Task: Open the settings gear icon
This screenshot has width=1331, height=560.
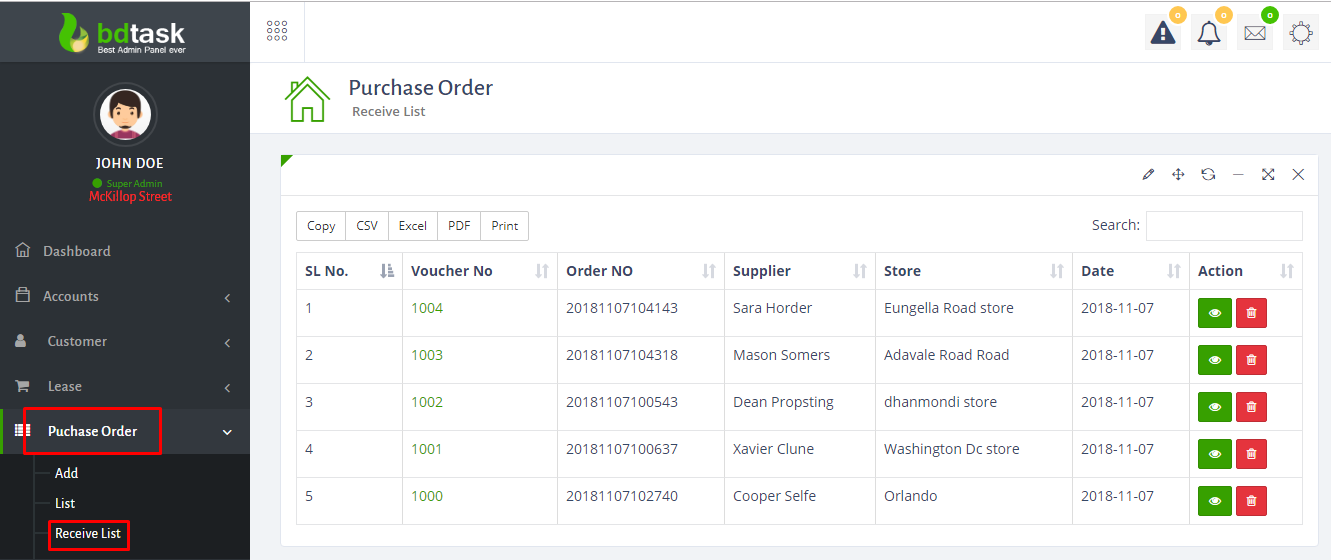Action: [1300, 33]
